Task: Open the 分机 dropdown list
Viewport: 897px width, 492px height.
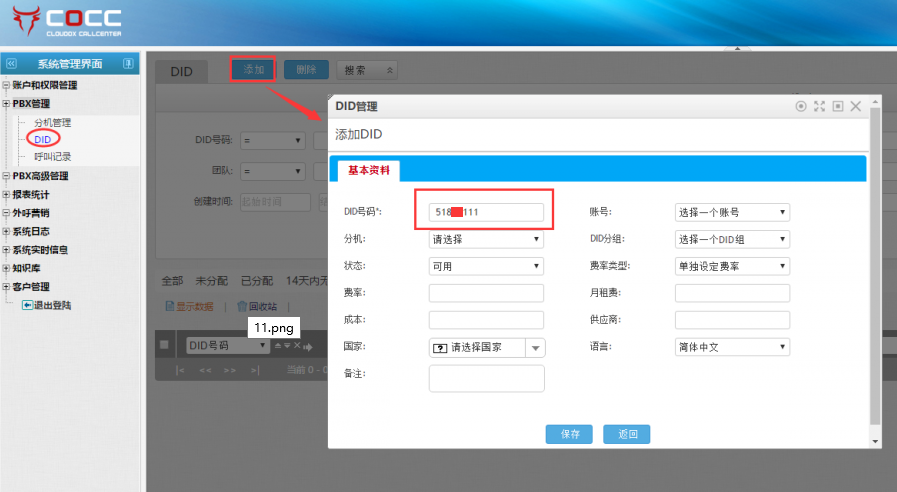Action: click(x=486, y=240)
